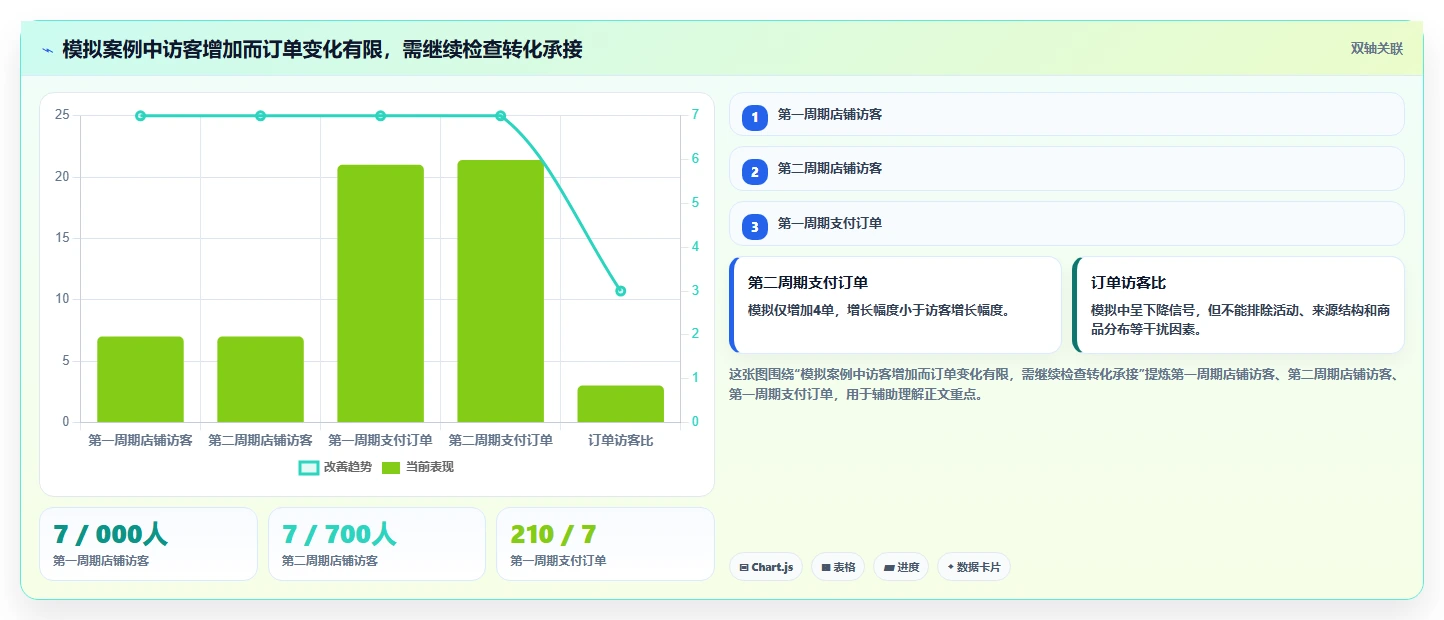Select the 第一周期店铺访客 list row
The width and height of the screenshot is (1444, 620).
point(1067,114)
